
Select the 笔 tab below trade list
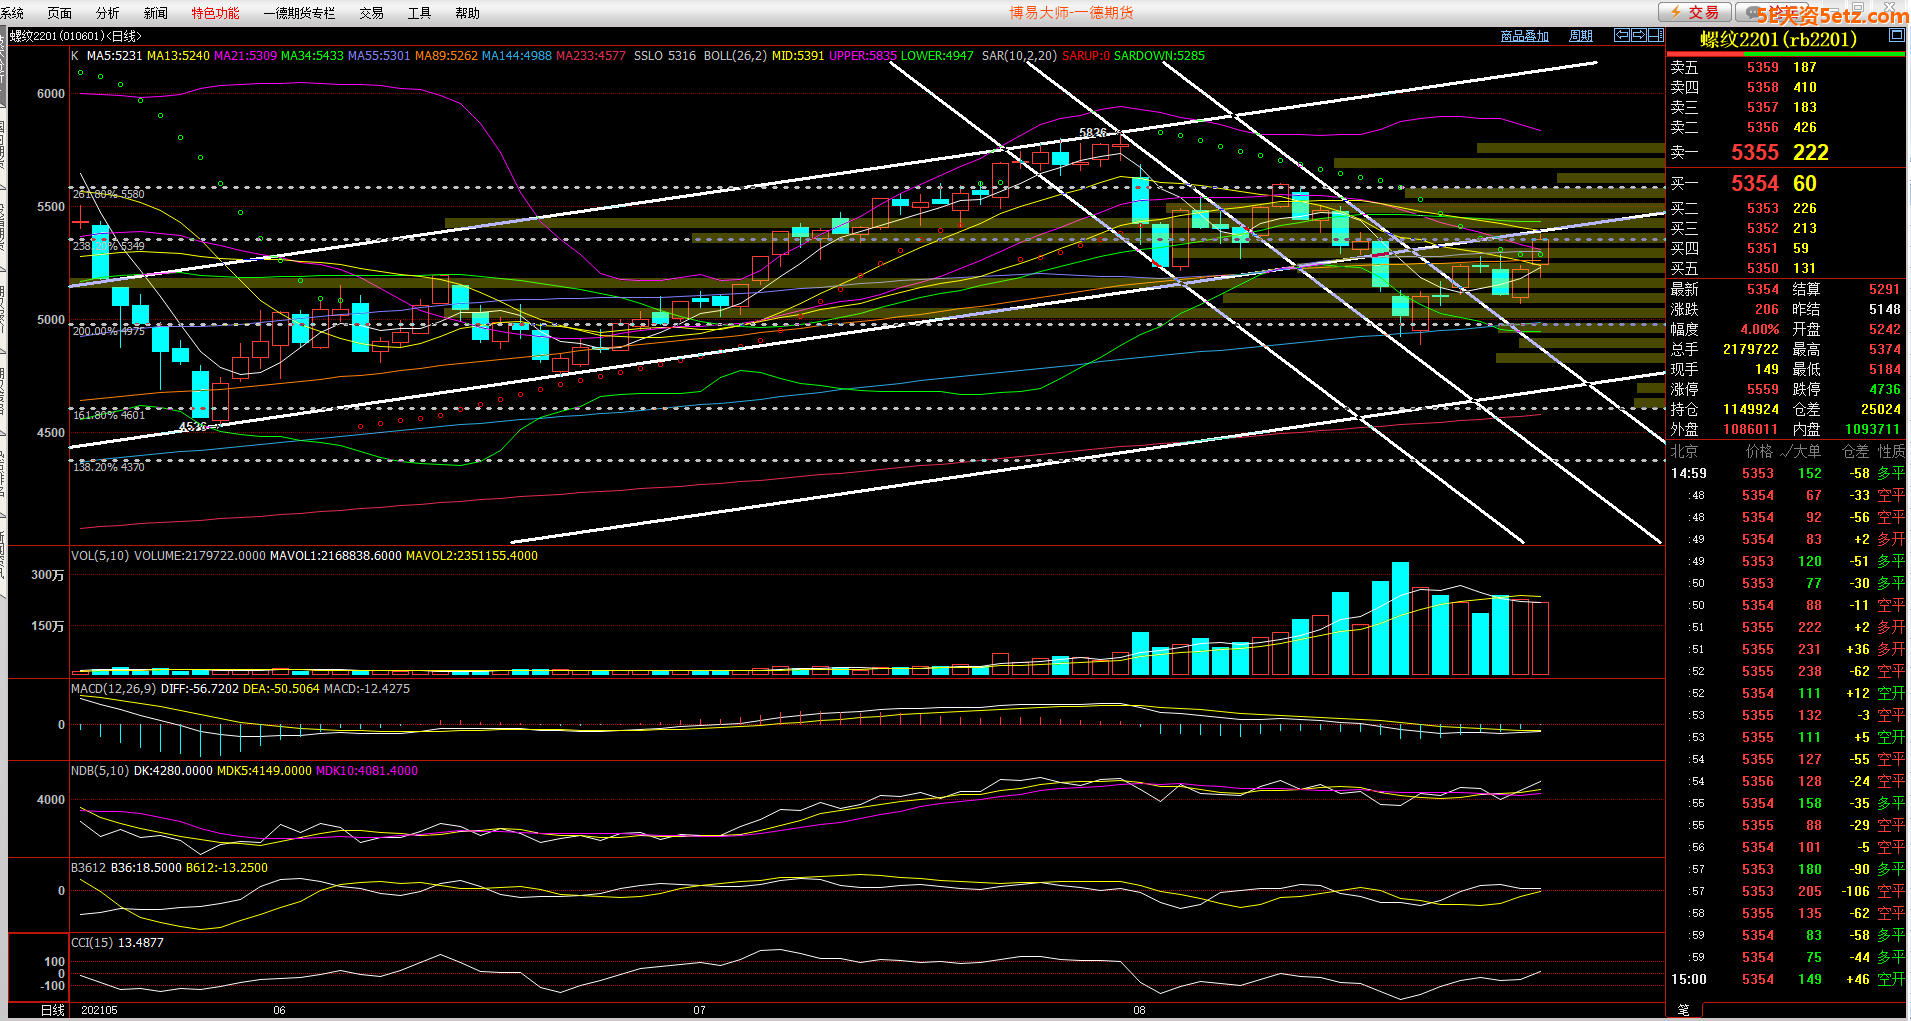[x=1683, y=1010]
